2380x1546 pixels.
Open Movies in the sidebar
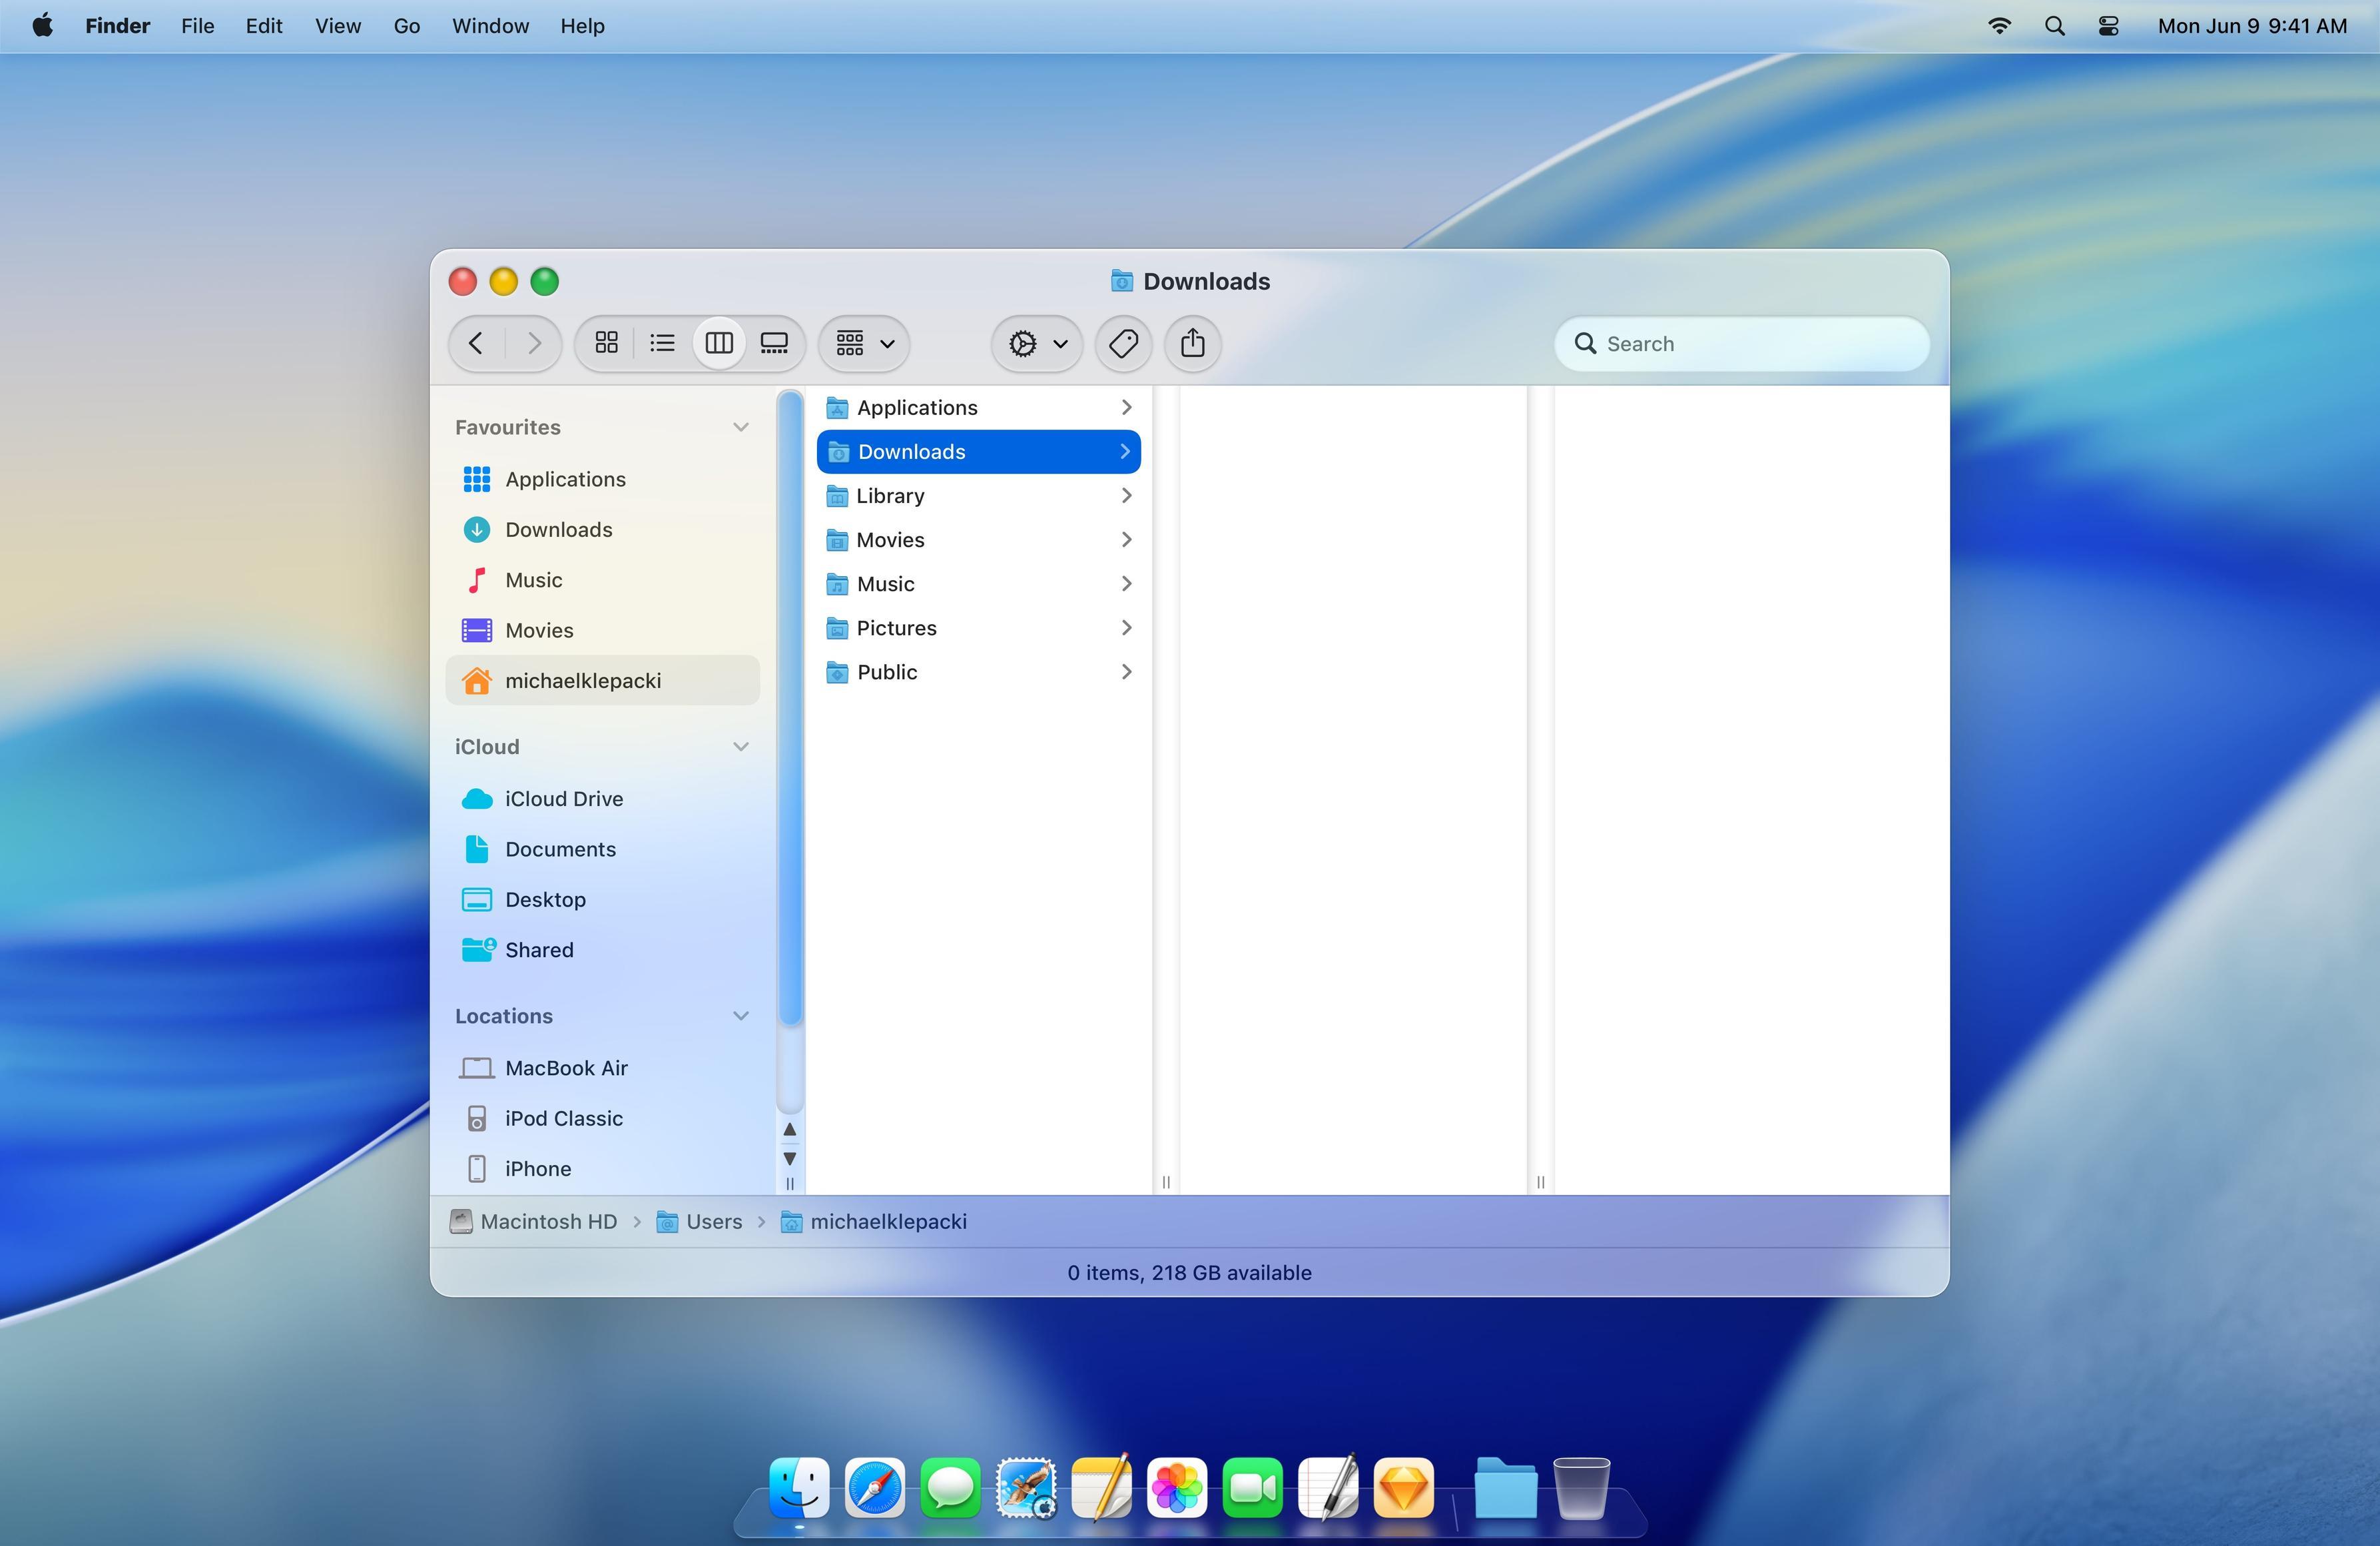(x=602, y=630)
